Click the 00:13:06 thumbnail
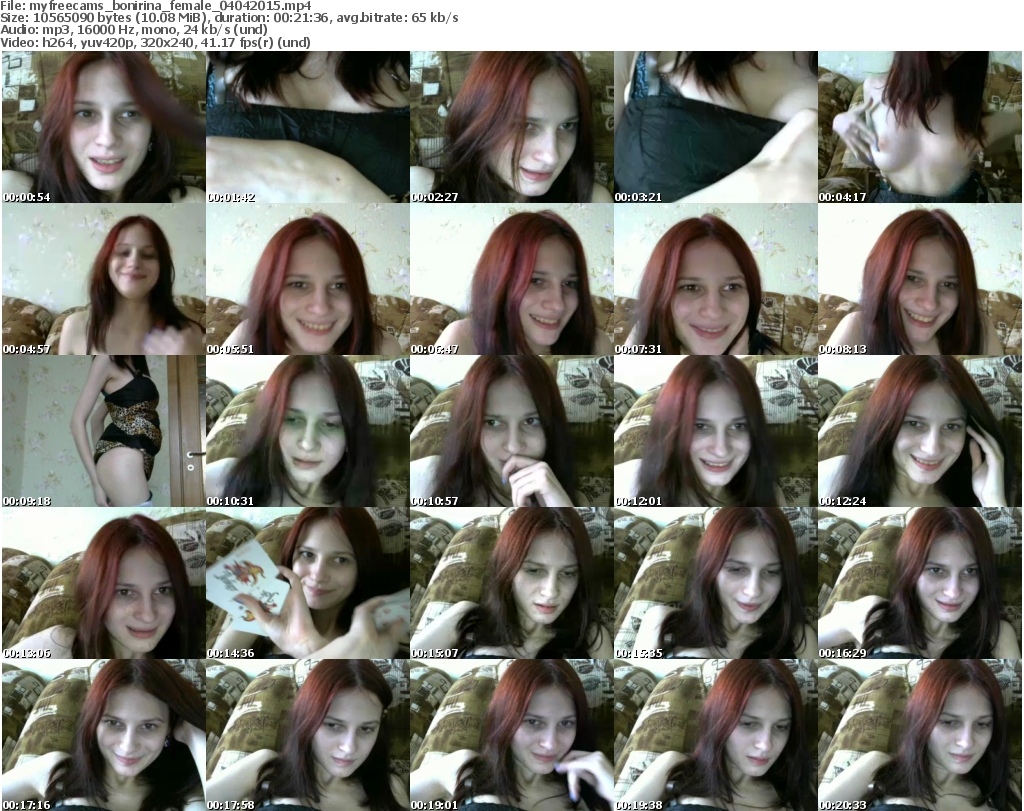The image size is (1024, 811). tap(104, 583)
